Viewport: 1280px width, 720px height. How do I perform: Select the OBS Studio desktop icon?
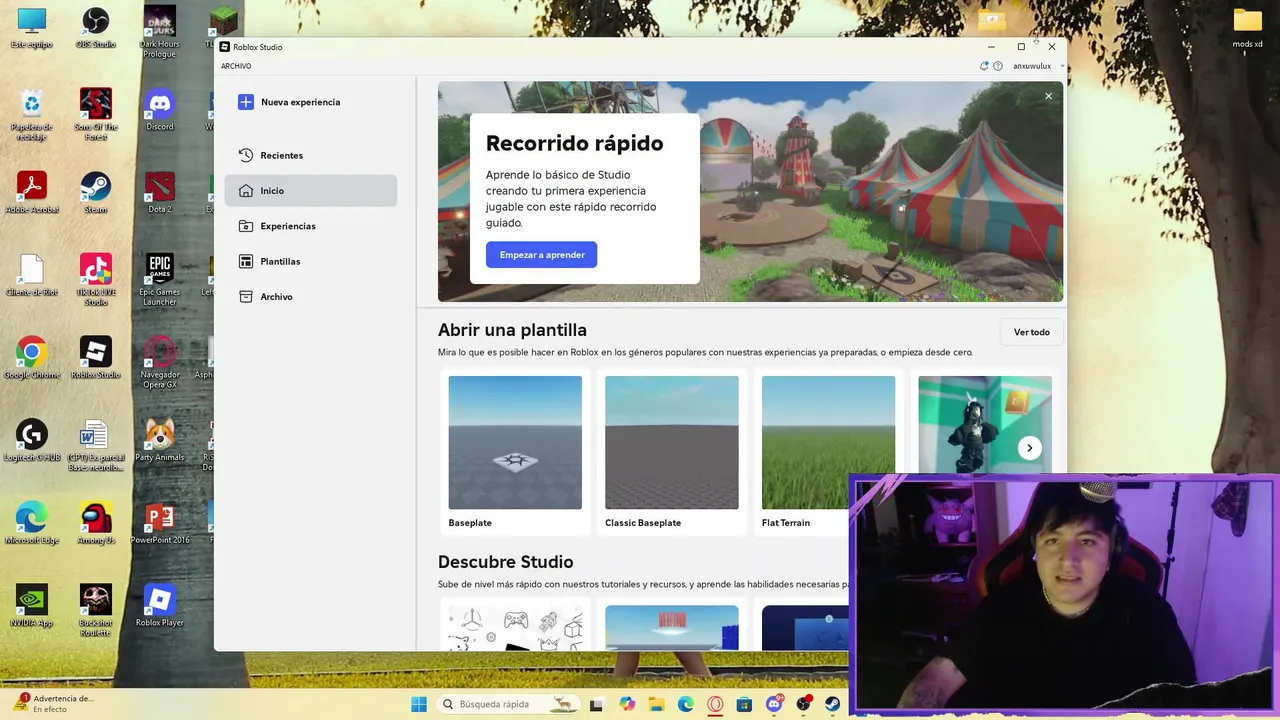[96, 28]
